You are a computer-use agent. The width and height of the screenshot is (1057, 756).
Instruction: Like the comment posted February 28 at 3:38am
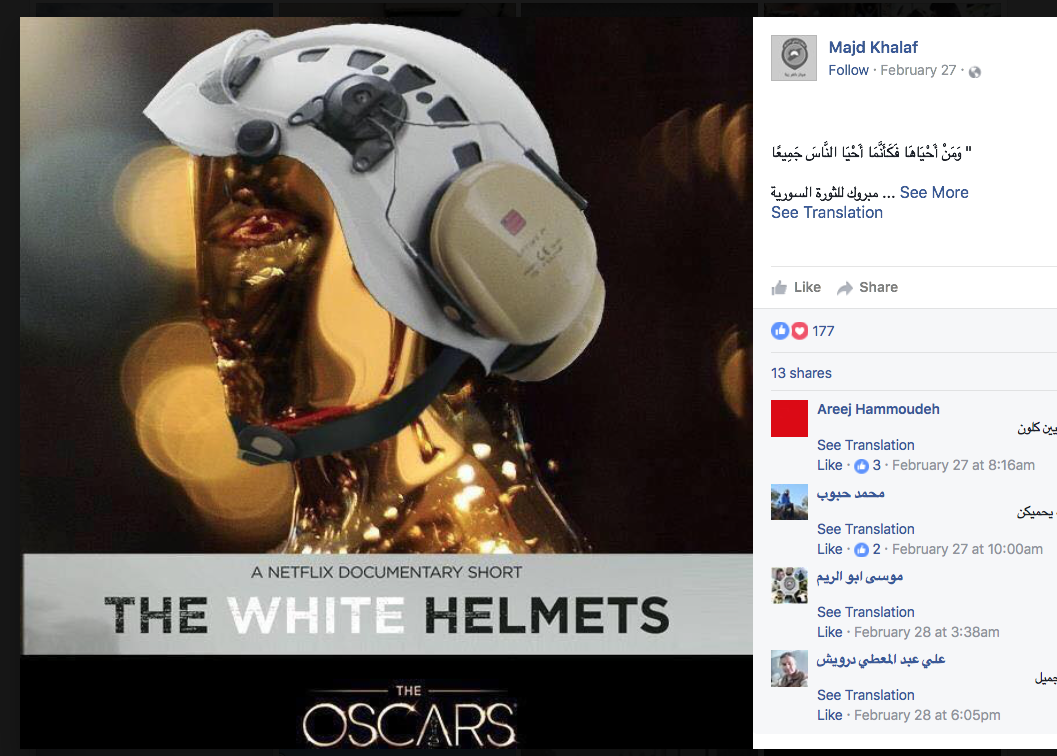(x=829, y=632)
